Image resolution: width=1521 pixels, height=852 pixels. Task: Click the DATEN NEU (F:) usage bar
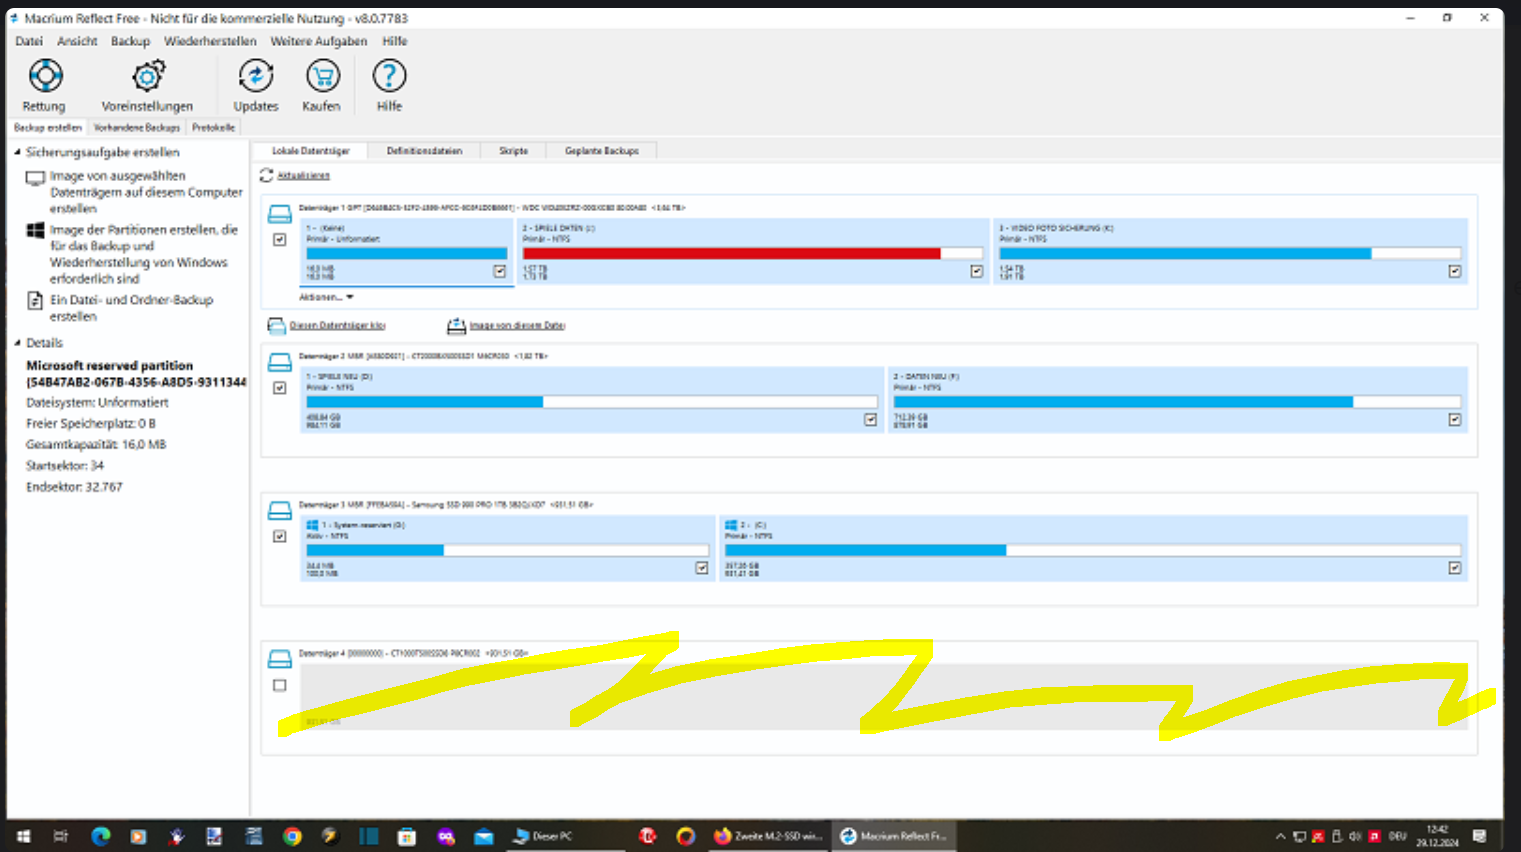click(x=1177, y=402)
